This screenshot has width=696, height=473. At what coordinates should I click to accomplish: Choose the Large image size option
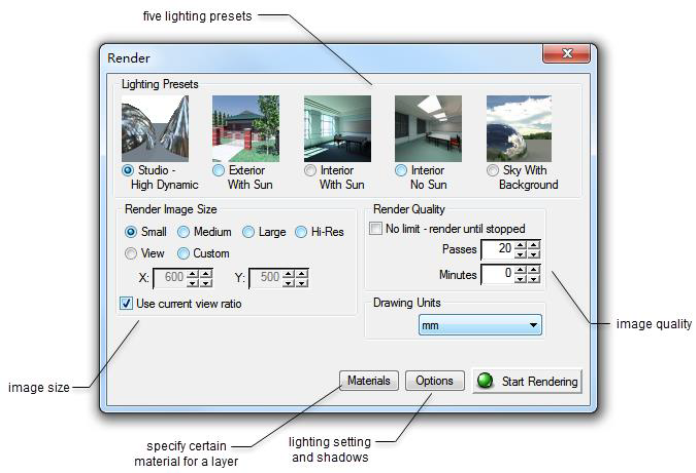click(248, 232)
